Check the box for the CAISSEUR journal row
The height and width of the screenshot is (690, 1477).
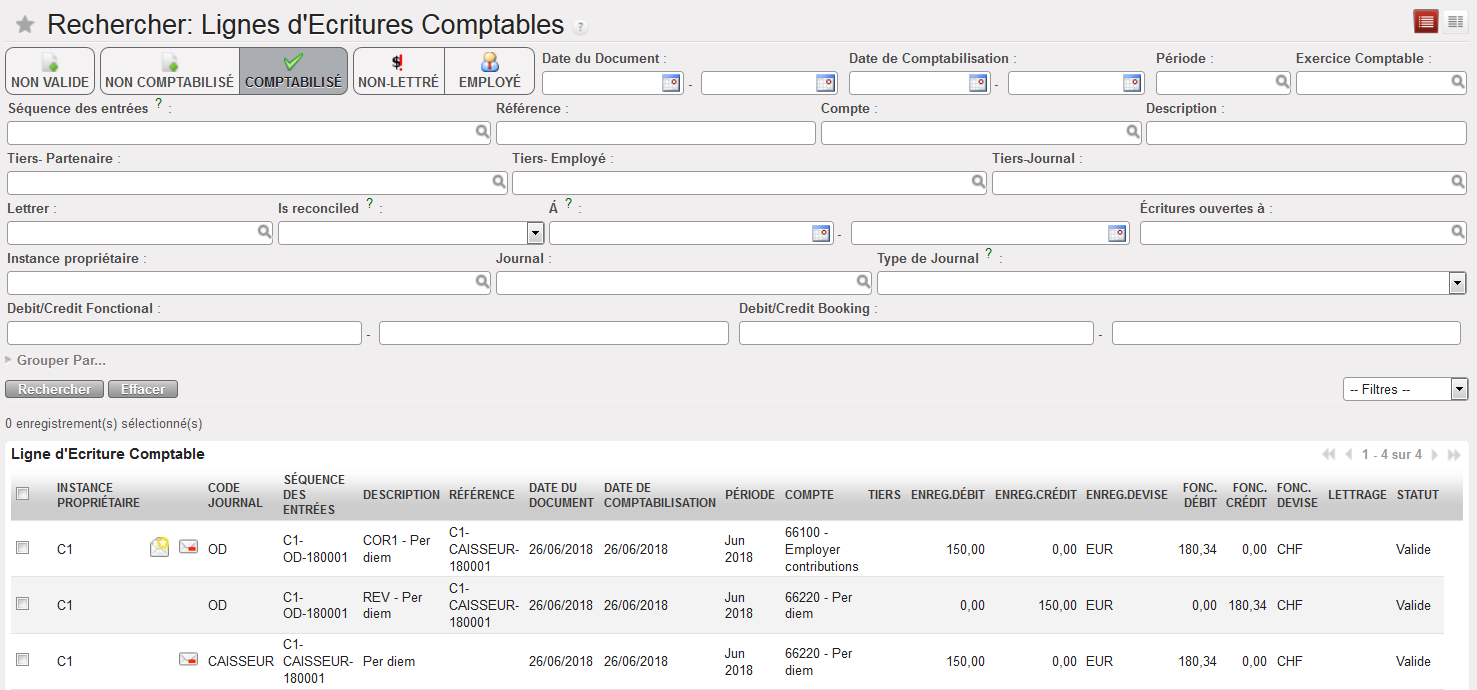(23, 660)
